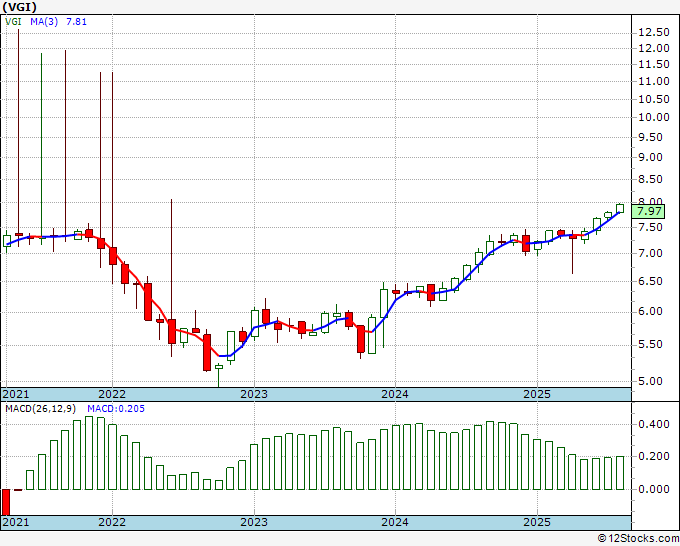The height and width of the screenshot is (546, 680).
Task: Click 2025 on the price chart time axis
Action: coord(537,394)
